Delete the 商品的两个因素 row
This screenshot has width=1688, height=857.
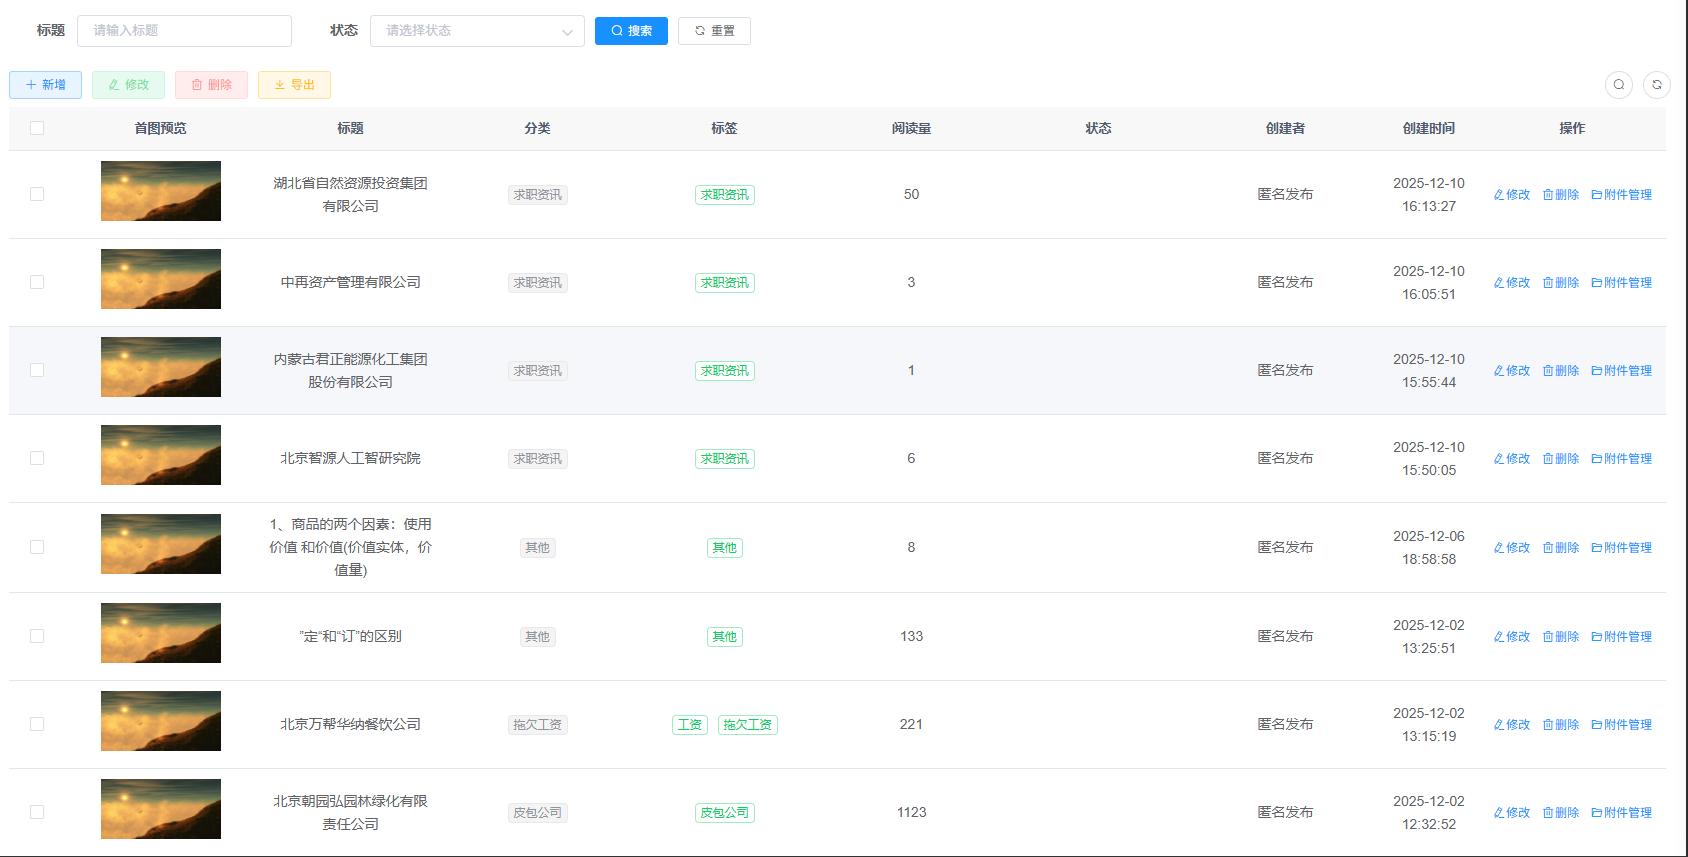pos(1561,548)
